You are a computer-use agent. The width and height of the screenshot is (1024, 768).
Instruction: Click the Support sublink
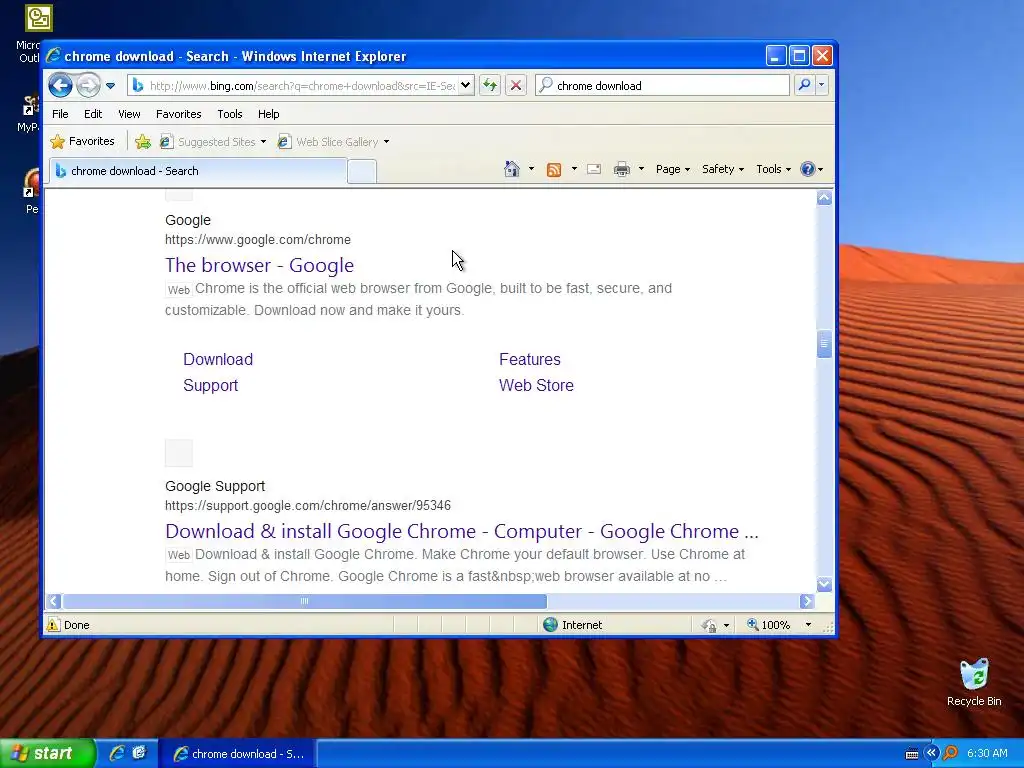[x=210, y=385]
